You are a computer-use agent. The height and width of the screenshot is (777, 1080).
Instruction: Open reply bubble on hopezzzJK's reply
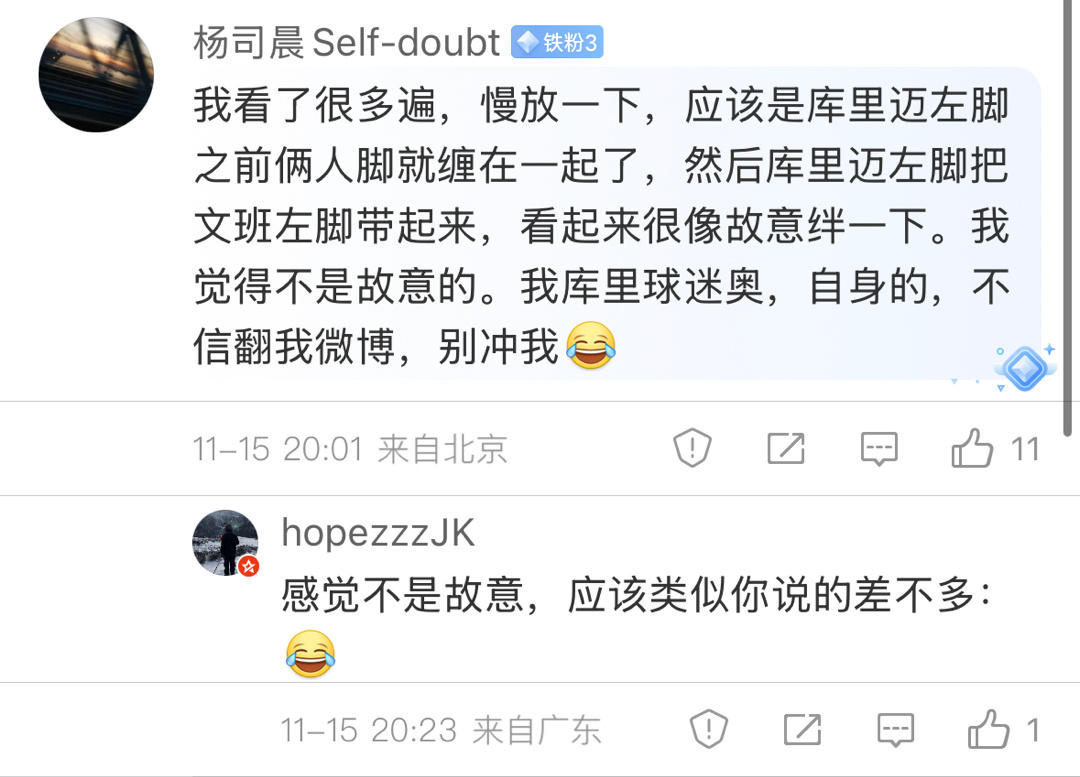(x=895, y=730)
